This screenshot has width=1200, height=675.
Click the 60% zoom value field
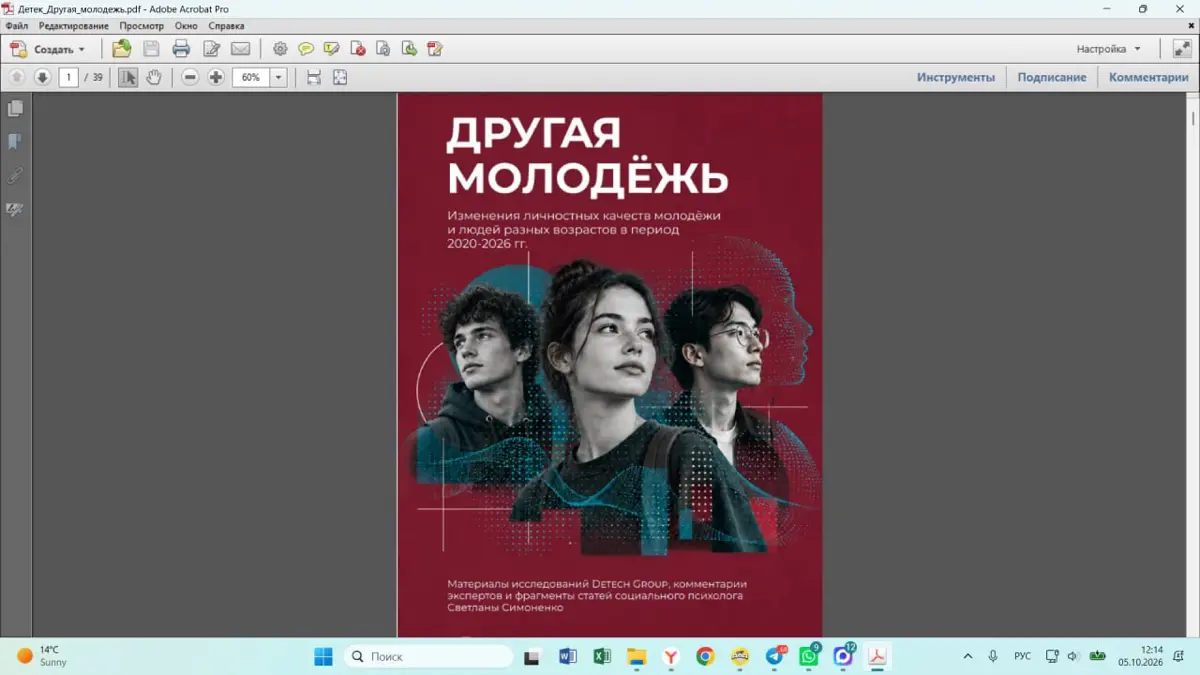point(251,77)
